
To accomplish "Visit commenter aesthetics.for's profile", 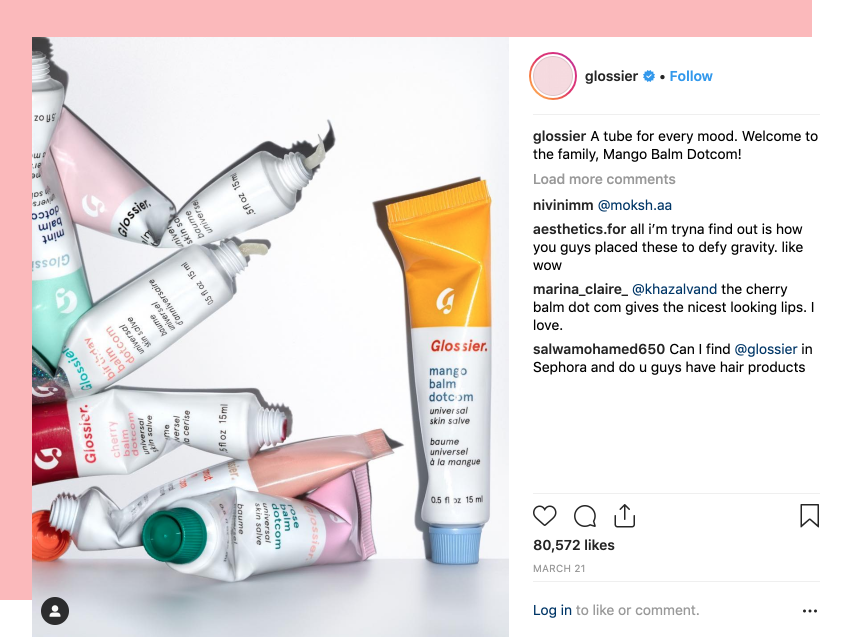I will pyautogui.click(x=579, y=229).
